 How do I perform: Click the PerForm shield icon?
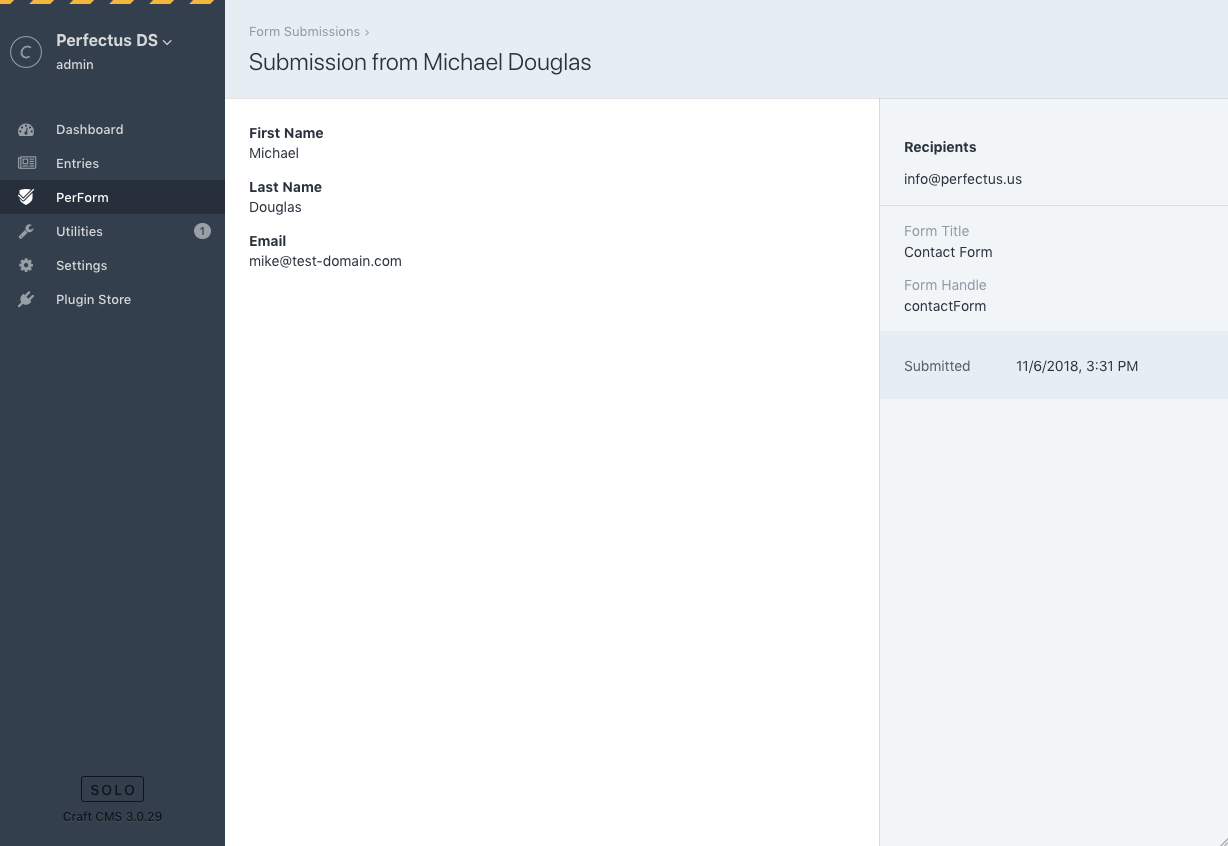point(26,198)
